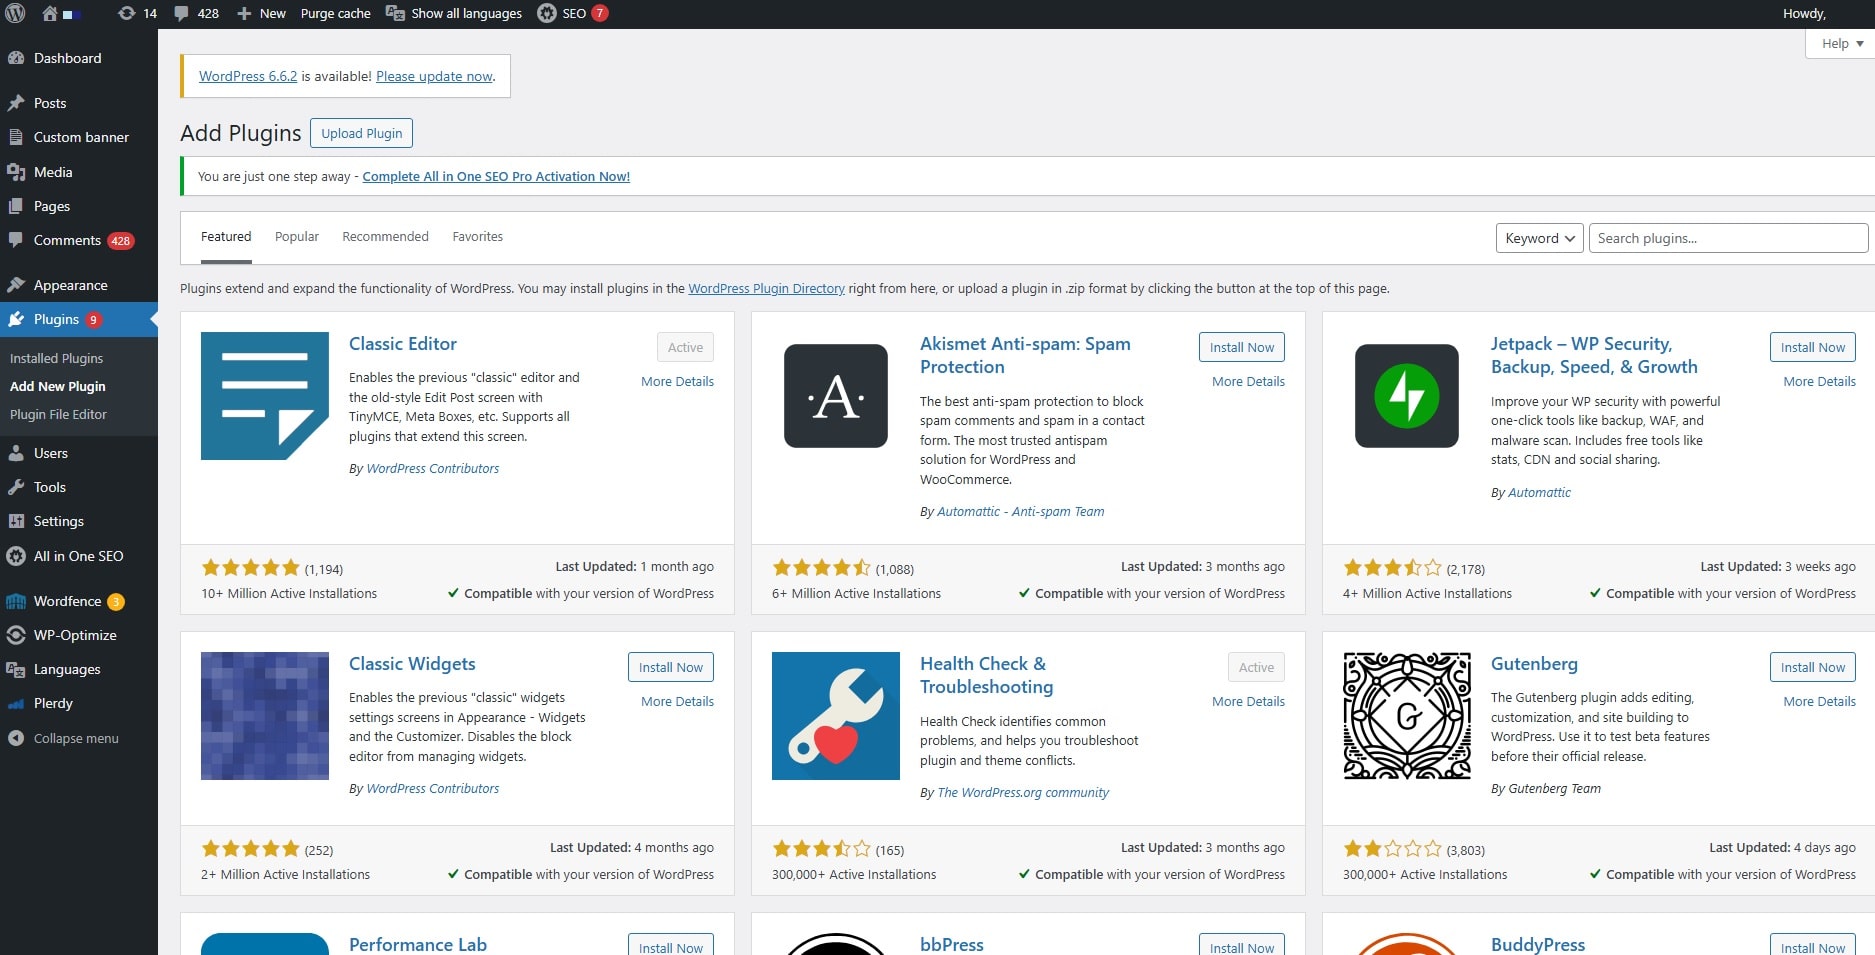Click the Jetpack plugin icon
This screenshot has width=1875, height=955.
1407,396
